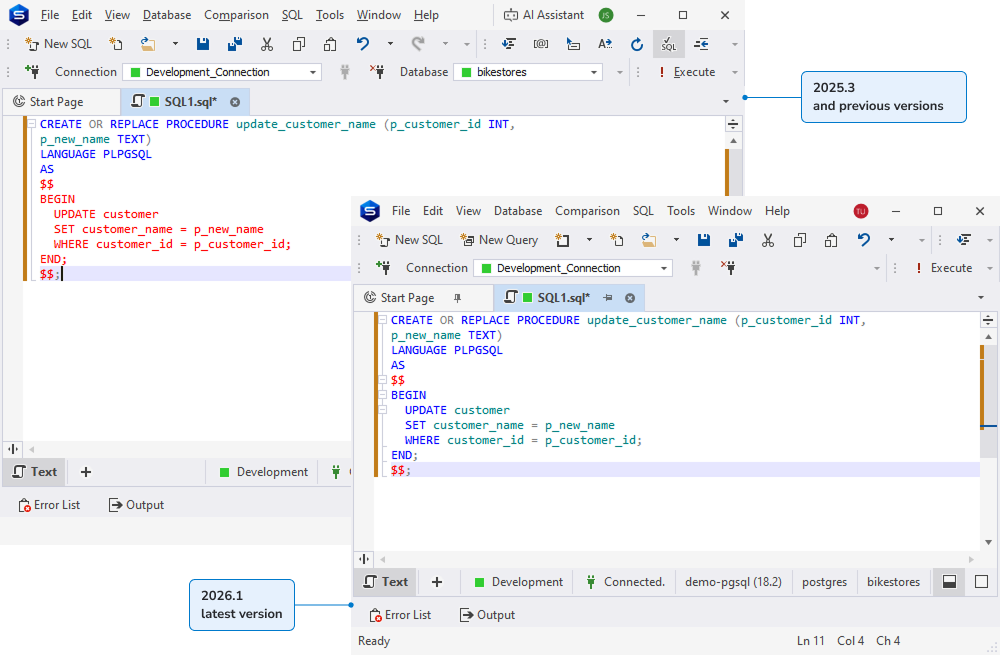
Task: Collapse CREATE PROCEDURE block in back window
Action: [x=31, y=124]
